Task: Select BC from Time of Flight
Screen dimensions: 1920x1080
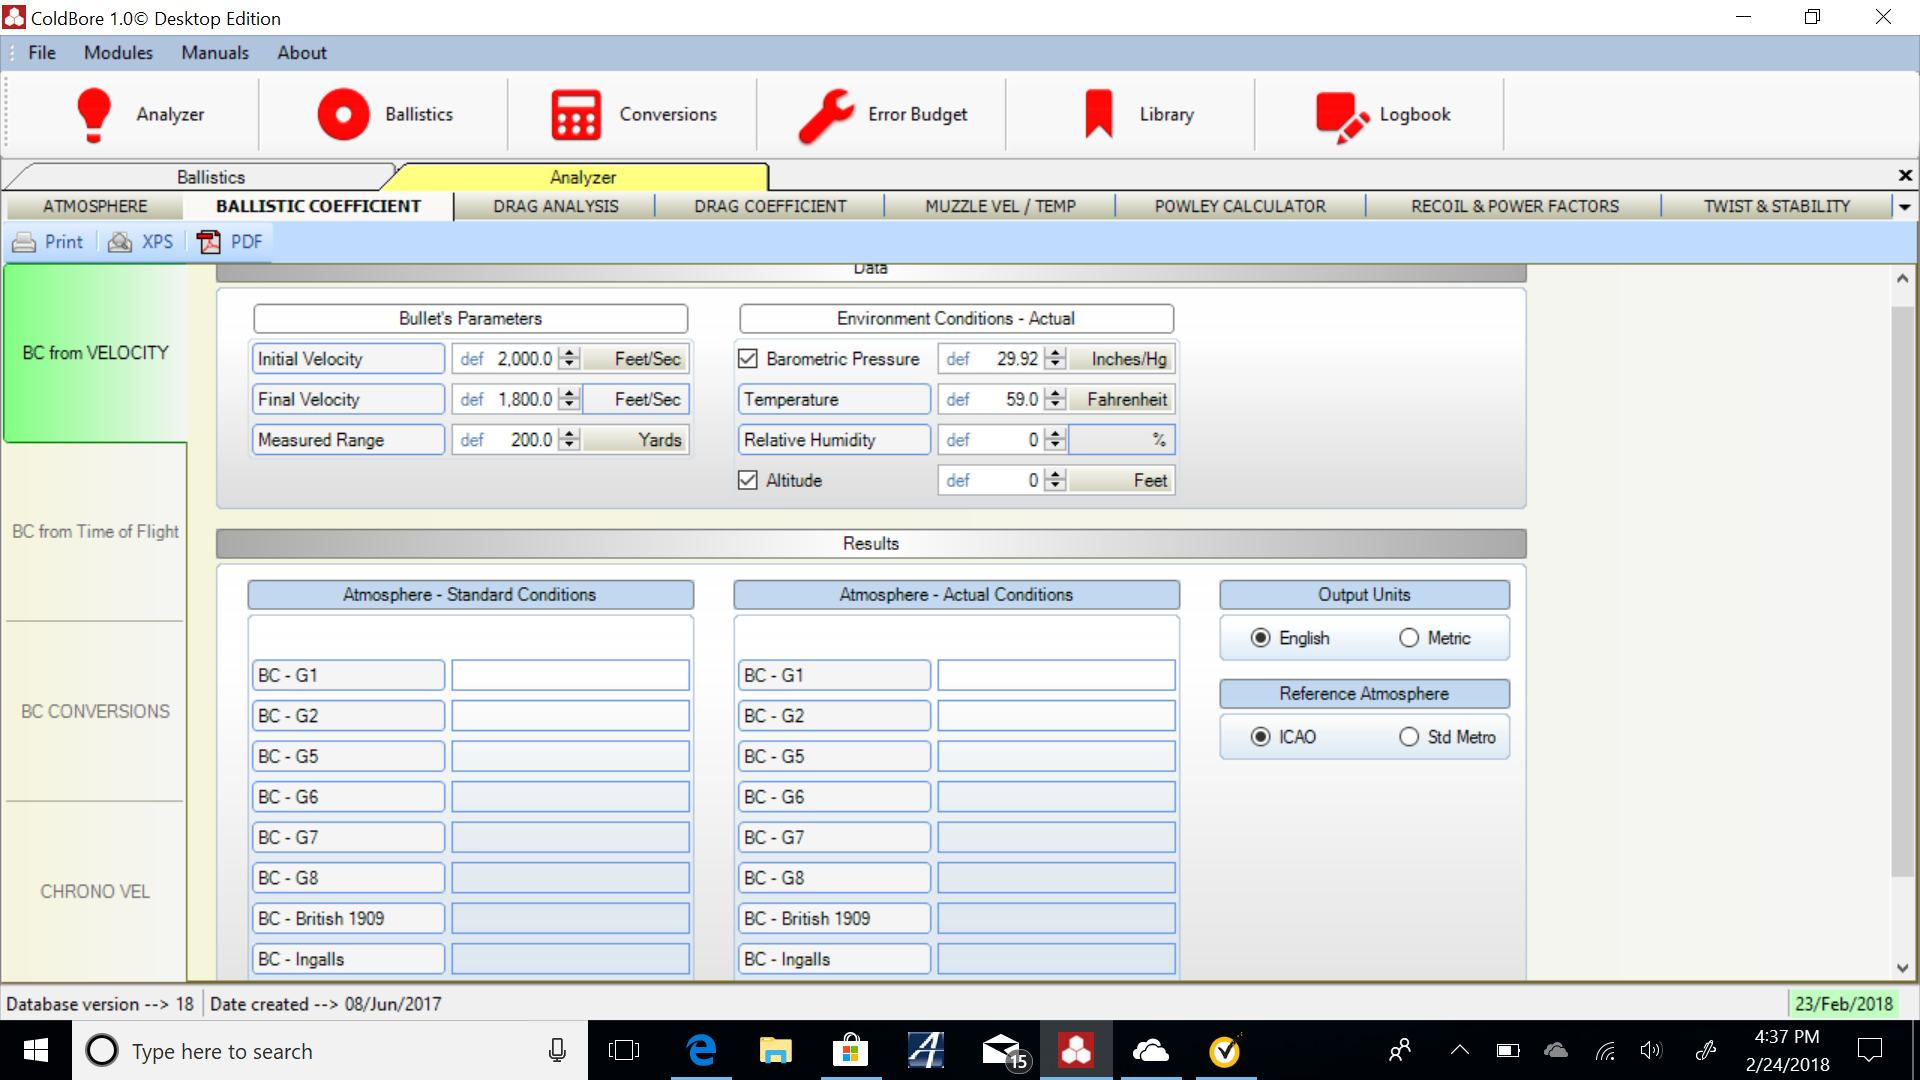Action: pyautogui.click(x=95, y=532)
